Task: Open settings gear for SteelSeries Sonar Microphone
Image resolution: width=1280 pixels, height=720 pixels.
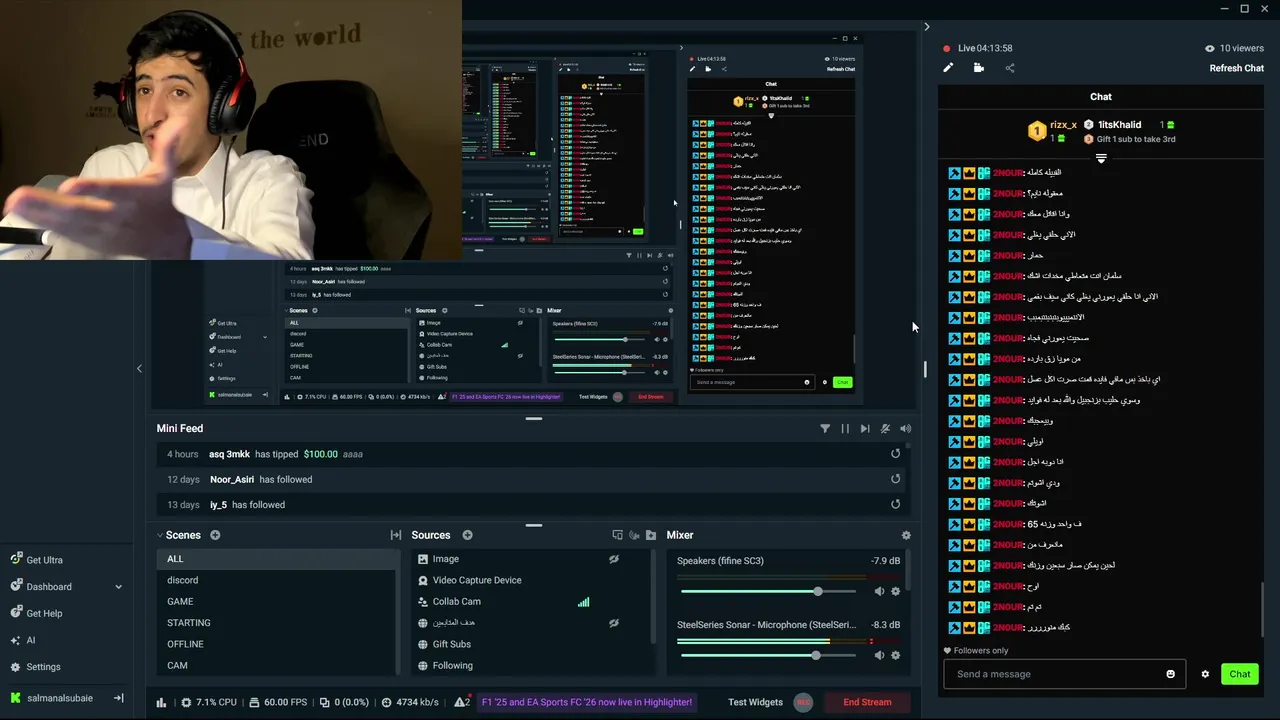Action: tap(895, 655)
